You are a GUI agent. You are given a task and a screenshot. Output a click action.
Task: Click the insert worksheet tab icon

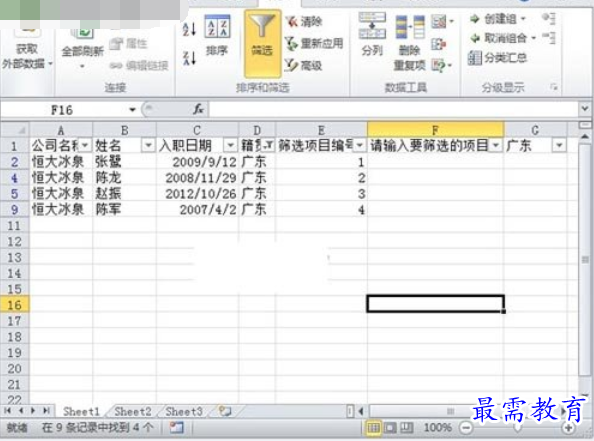(x=225, y=411)
